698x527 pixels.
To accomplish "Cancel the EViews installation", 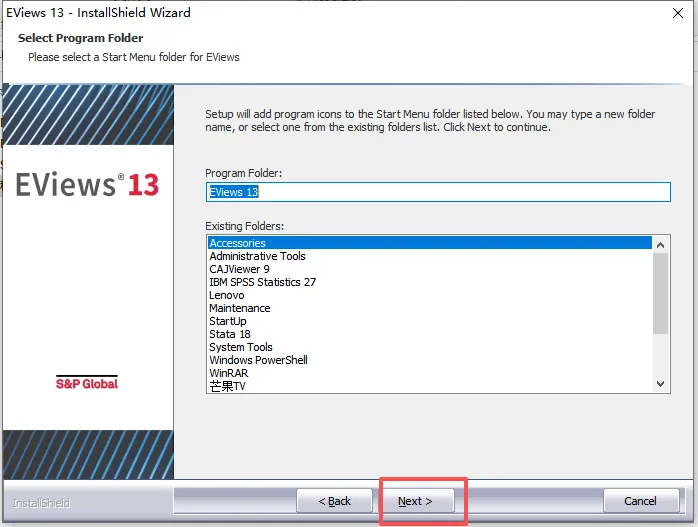I will [x=641, y=501].
